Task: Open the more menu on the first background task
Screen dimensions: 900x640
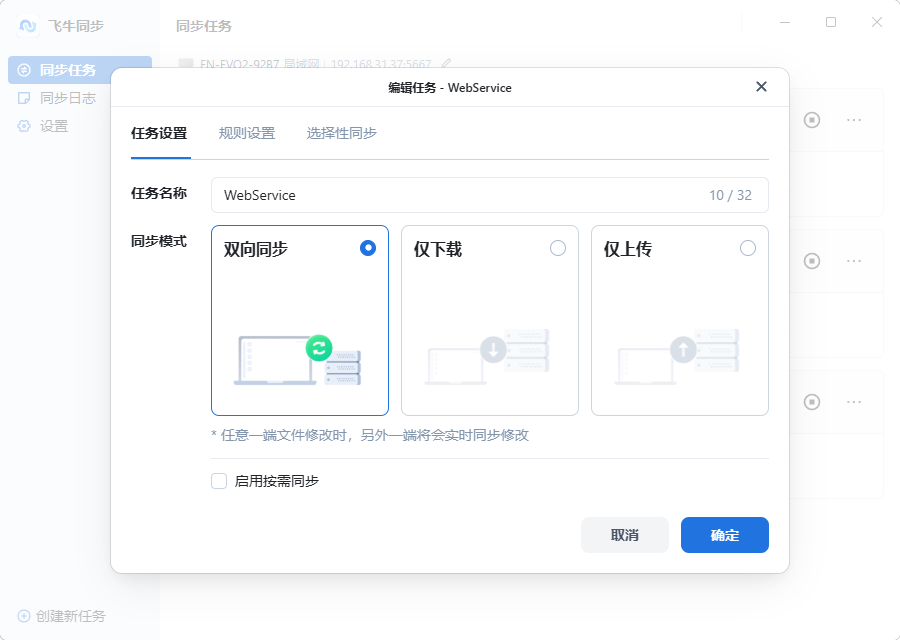Action: 854,120
